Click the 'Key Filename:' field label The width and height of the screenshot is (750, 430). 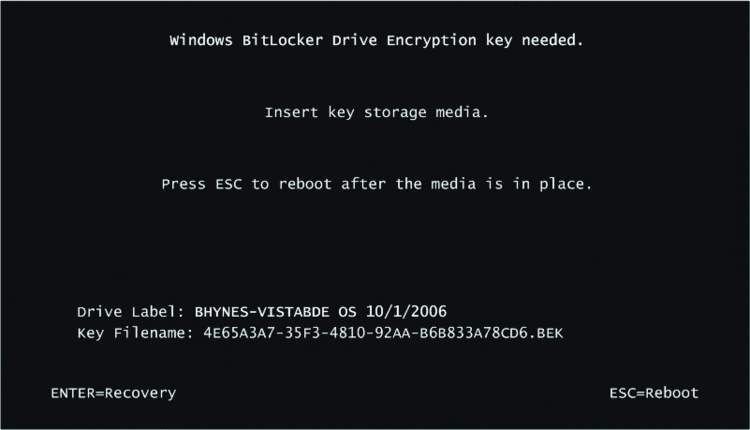tap(135, 333)
